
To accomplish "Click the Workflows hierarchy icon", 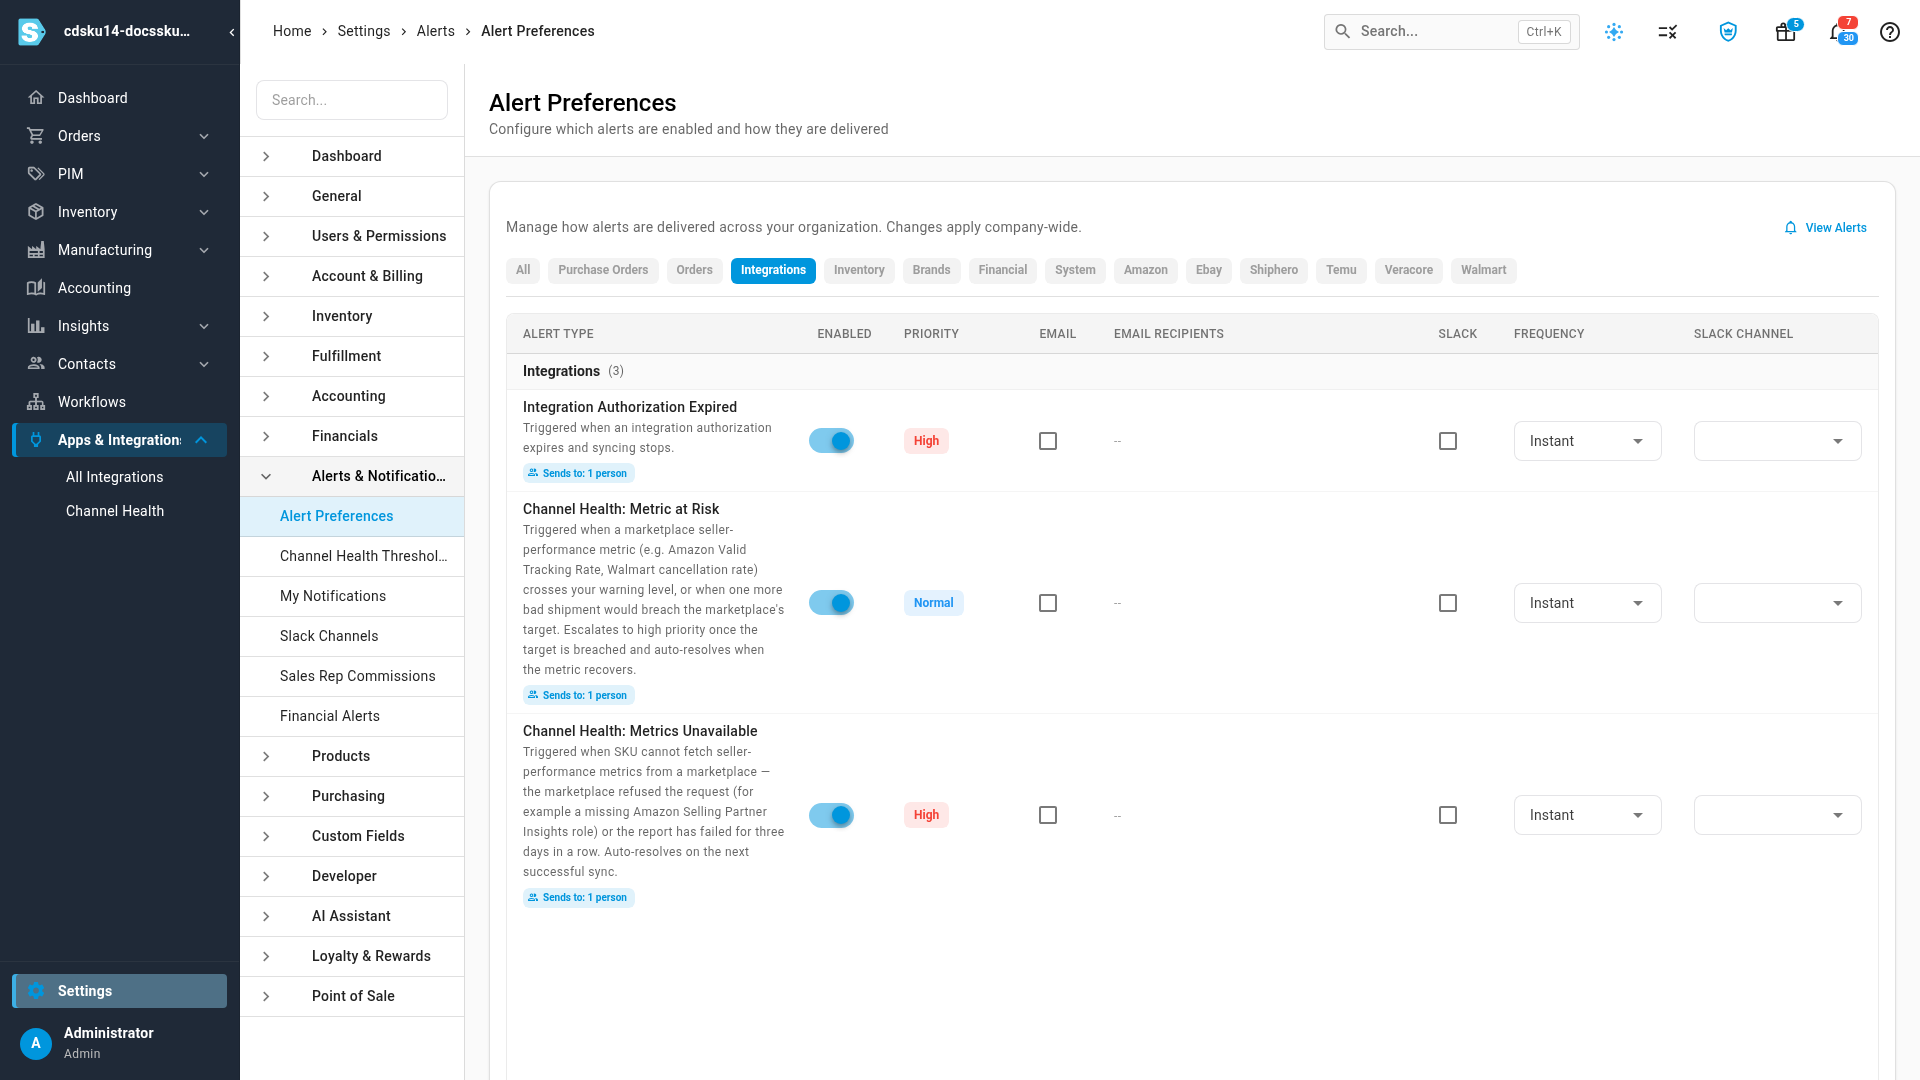I will pos(36,402).
